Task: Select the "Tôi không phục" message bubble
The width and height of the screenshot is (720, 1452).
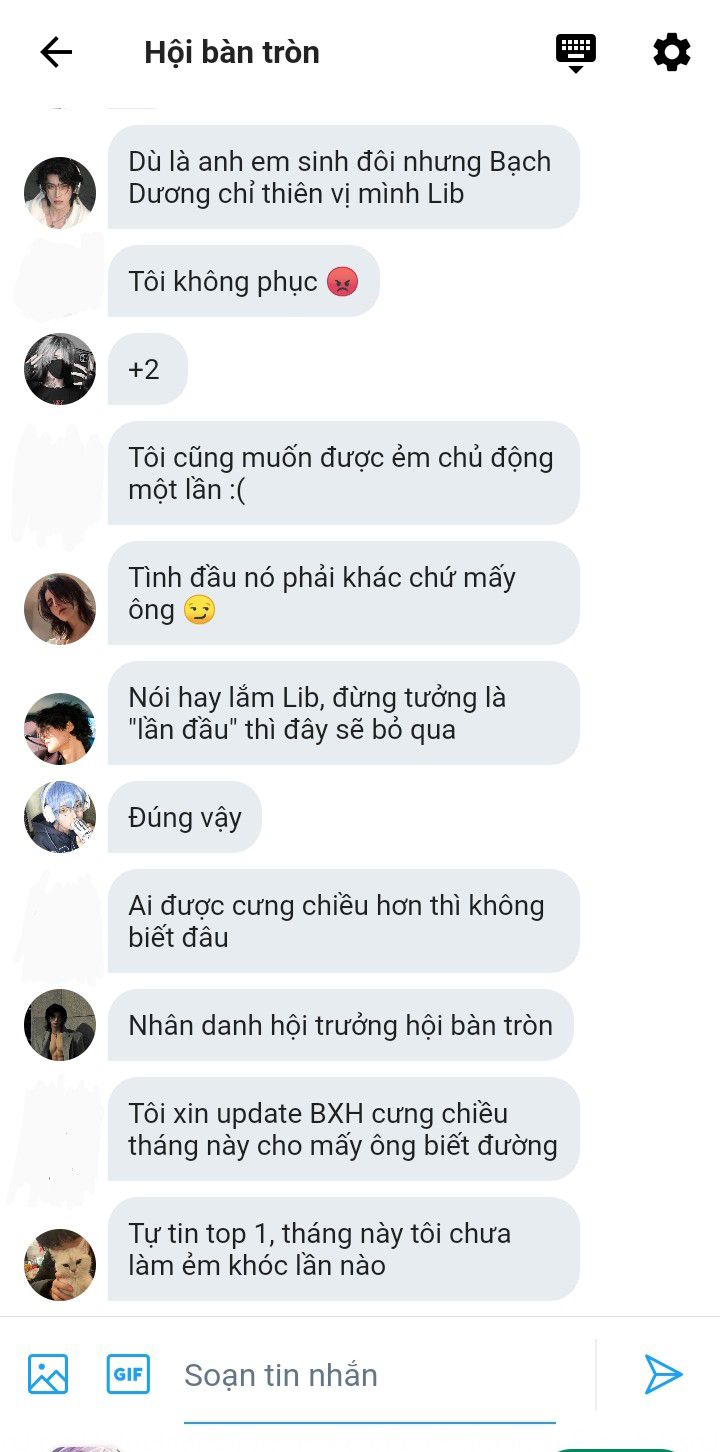Action: coord(244,281)
